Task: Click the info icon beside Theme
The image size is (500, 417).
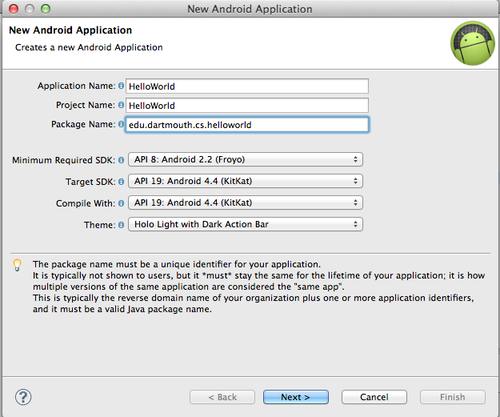Action: 121,225
